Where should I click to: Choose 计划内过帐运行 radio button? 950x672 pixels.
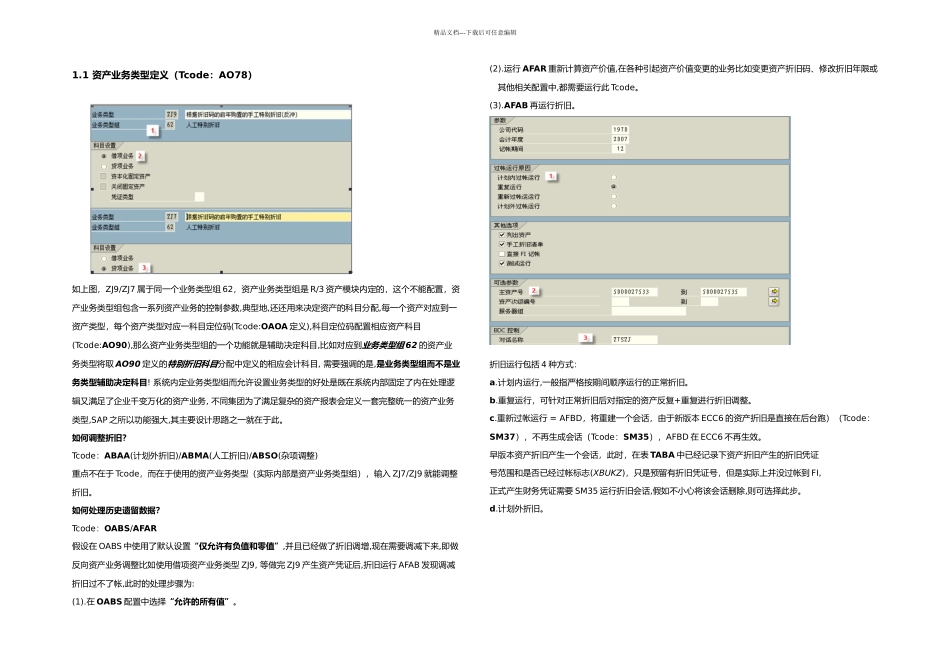click(x=614, y=178)
